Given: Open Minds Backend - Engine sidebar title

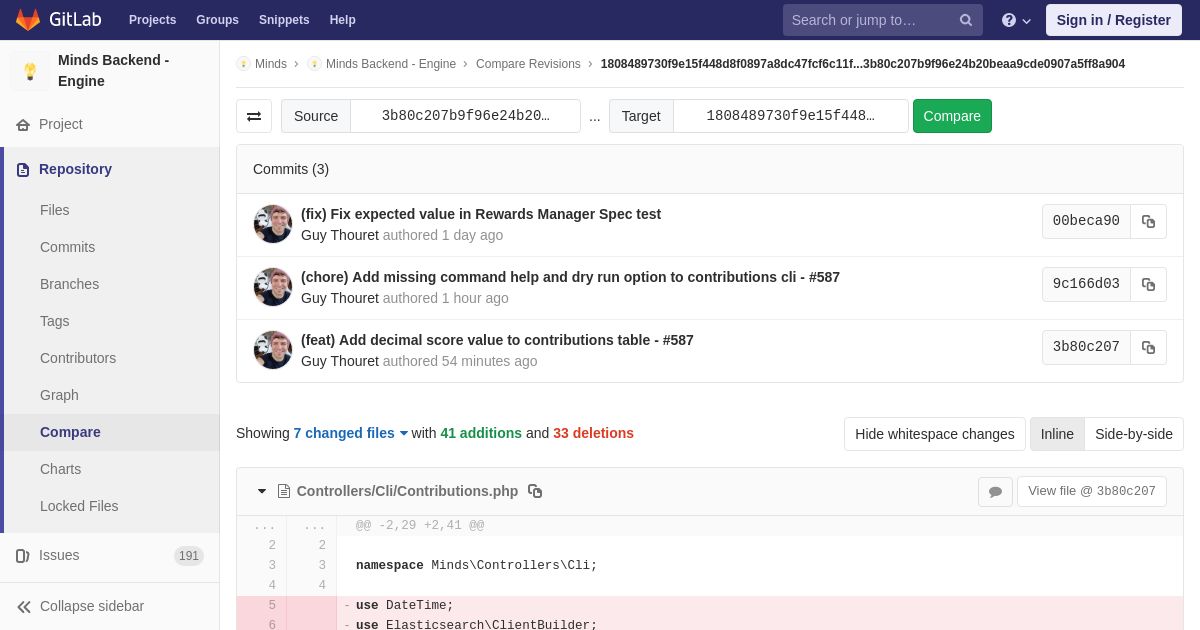Looking at the screenshot, I should click(113, 71).
